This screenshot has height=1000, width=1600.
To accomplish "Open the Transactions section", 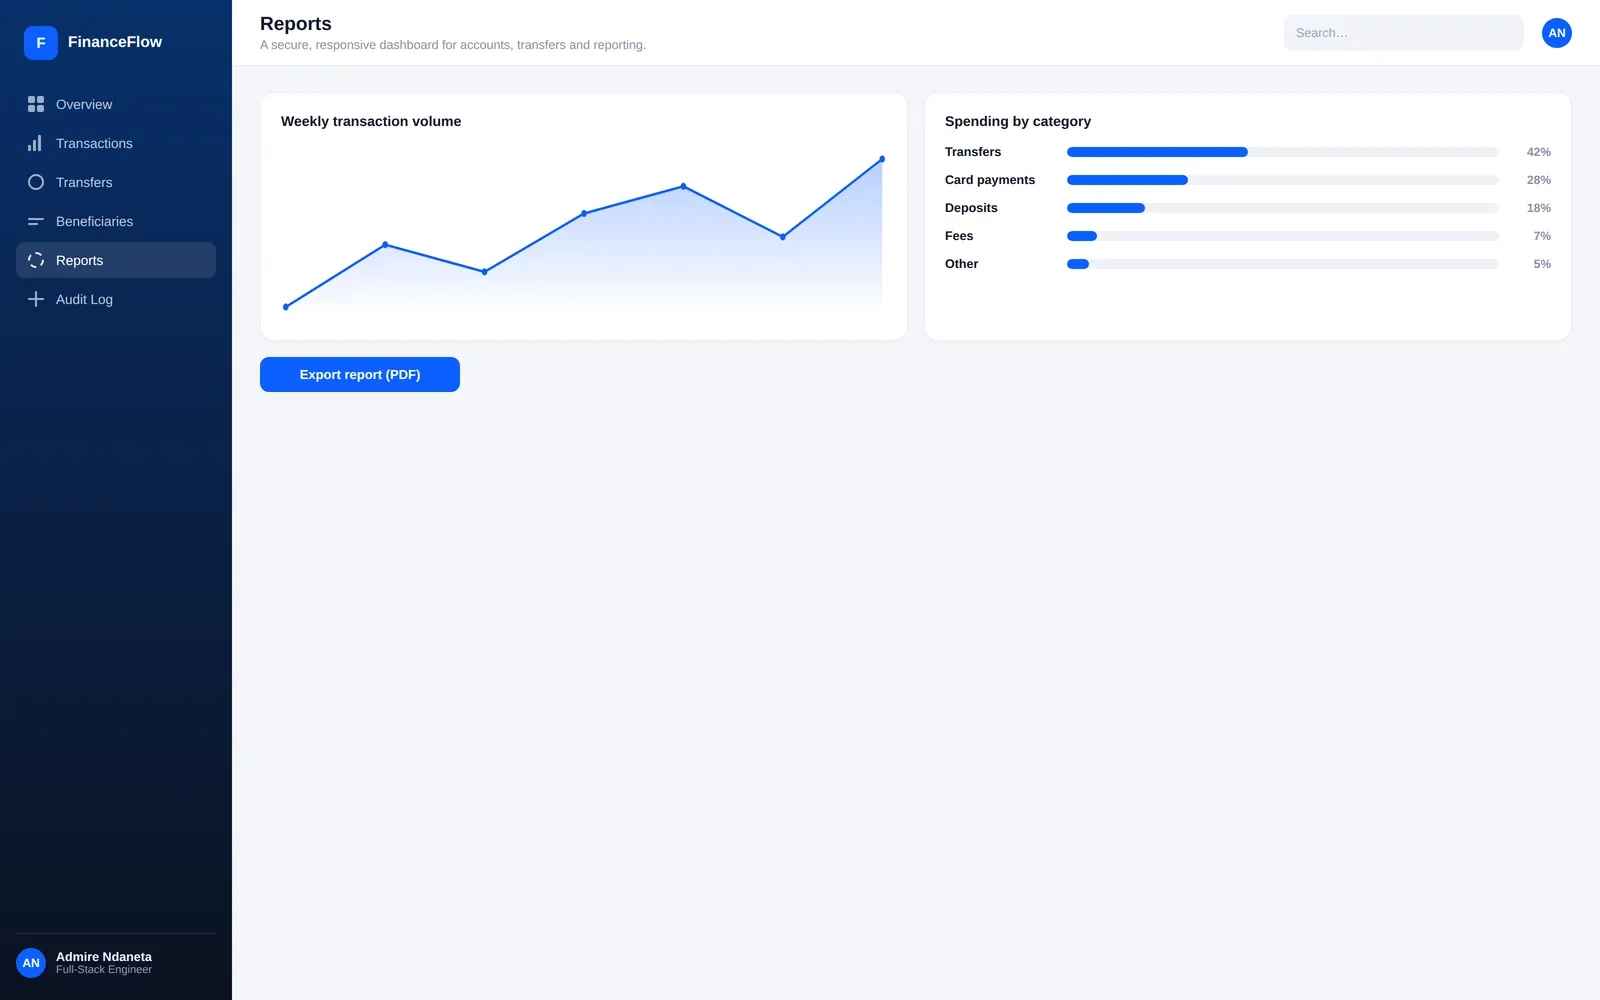I will point(116,143).
